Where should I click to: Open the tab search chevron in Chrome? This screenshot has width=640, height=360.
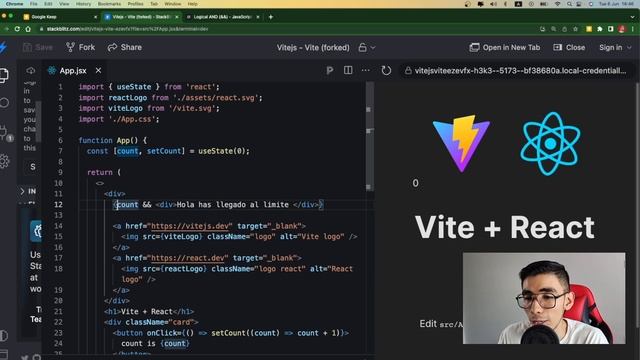point(633,17)
